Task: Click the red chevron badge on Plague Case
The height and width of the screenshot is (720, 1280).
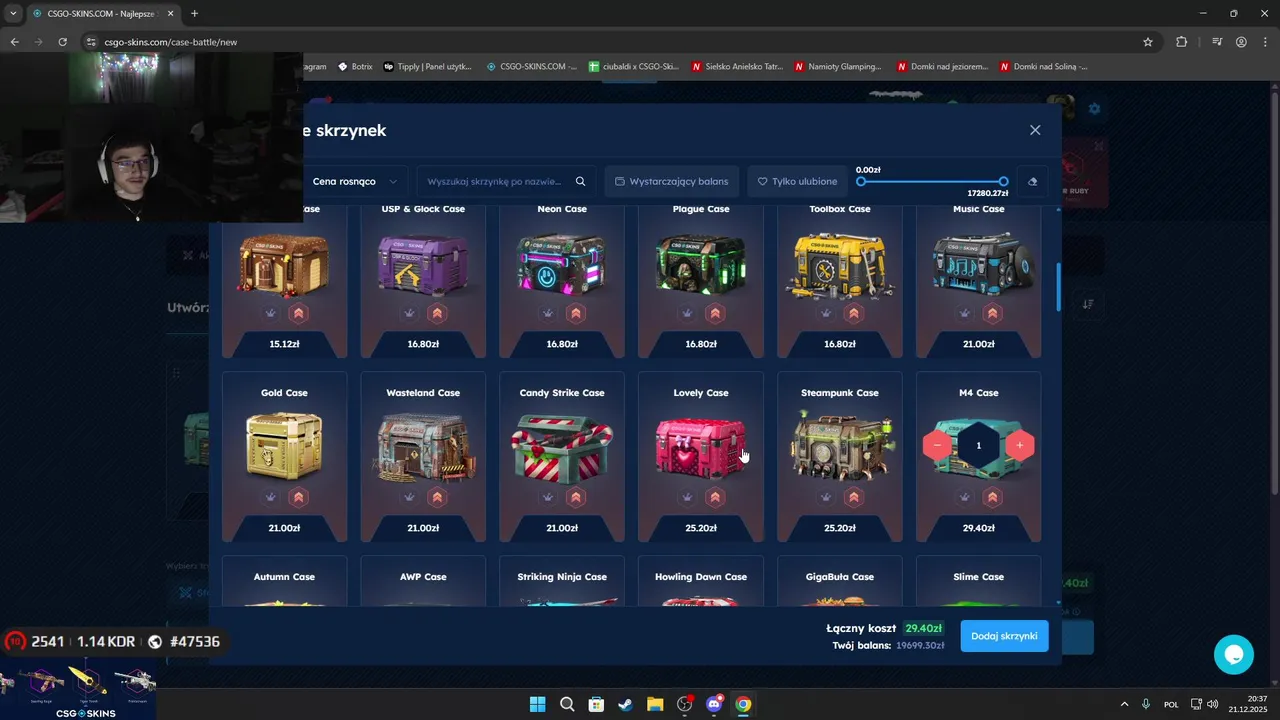Action: 715,313
